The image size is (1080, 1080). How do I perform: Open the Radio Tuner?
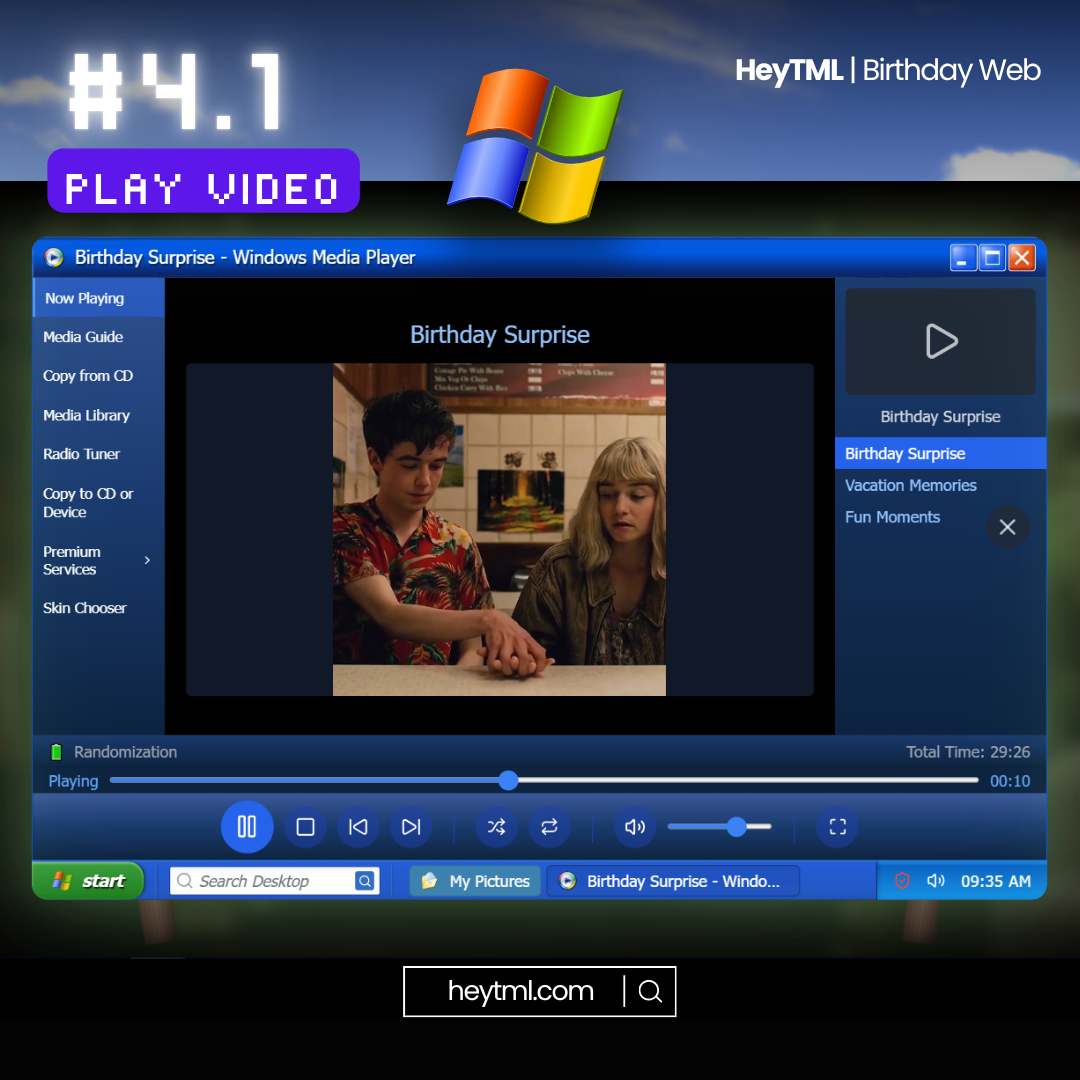81,454
